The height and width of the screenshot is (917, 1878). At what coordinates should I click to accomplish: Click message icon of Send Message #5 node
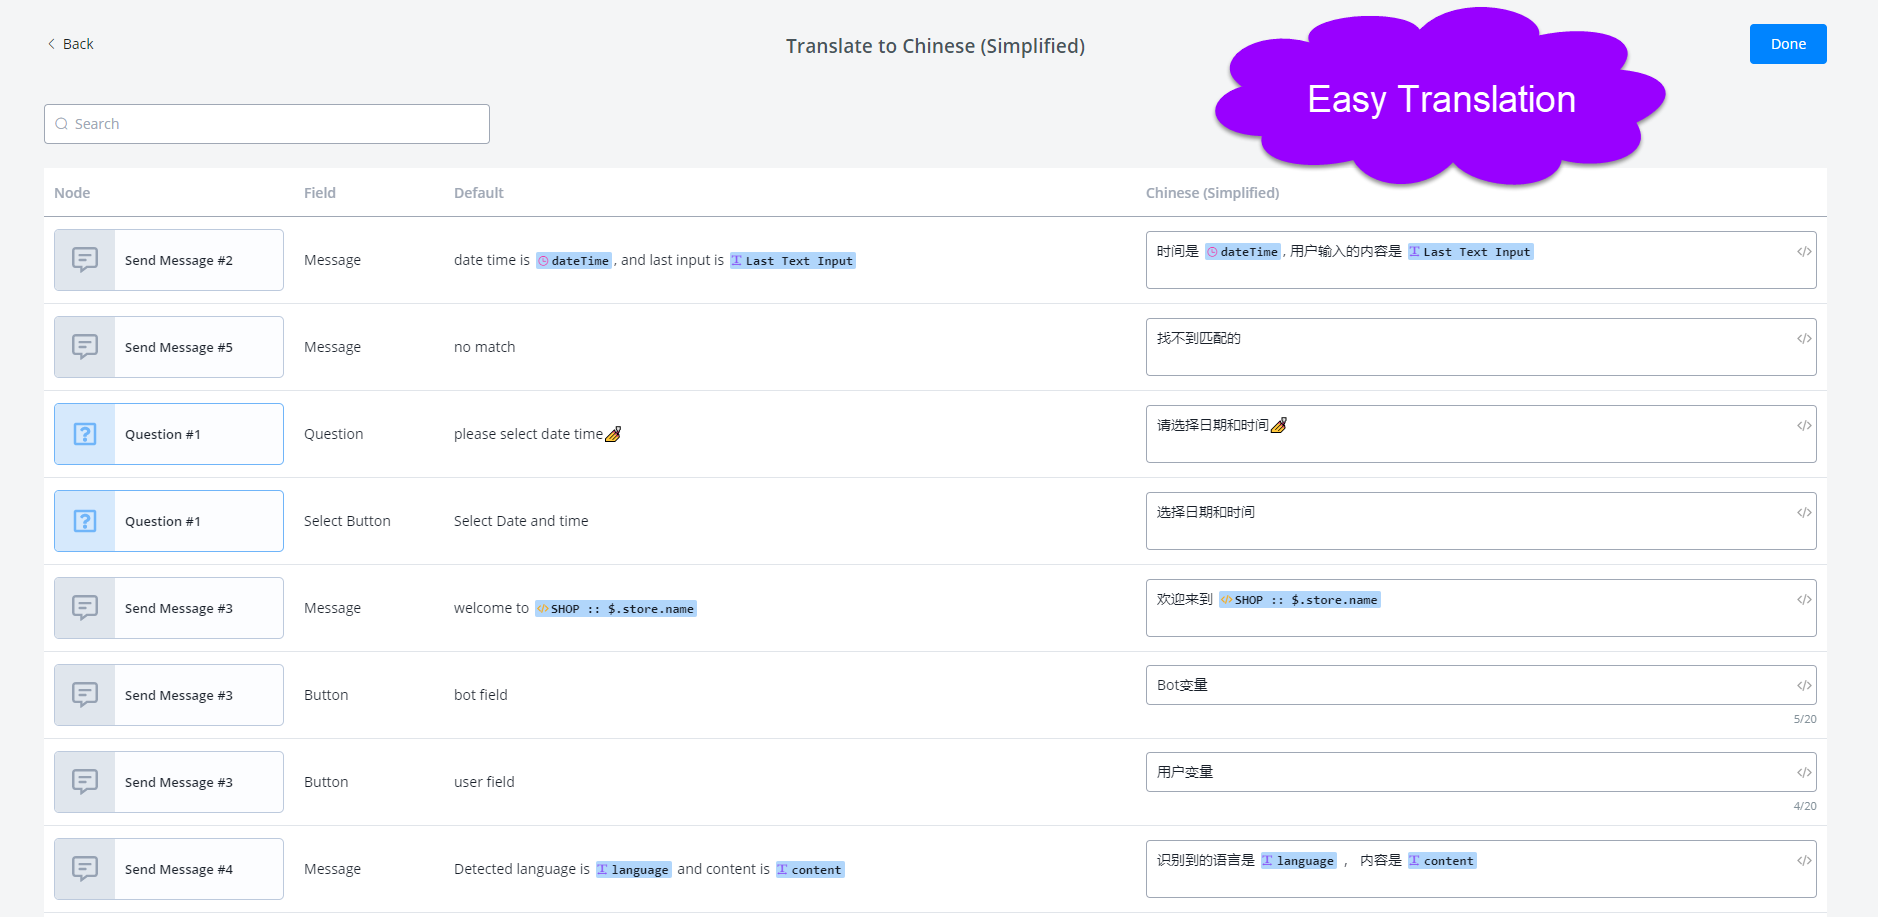(85, 347)
